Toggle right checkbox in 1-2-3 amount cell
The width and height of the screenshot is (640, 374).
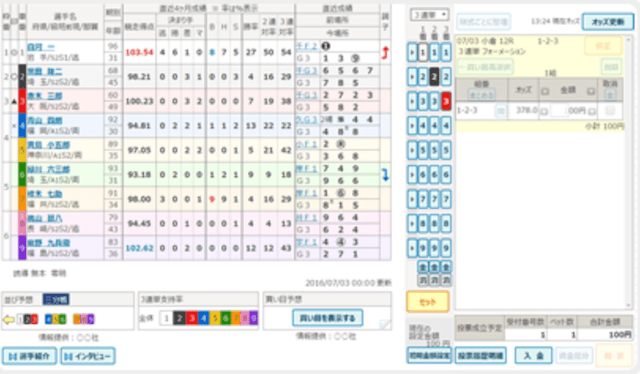pos(592,111)
